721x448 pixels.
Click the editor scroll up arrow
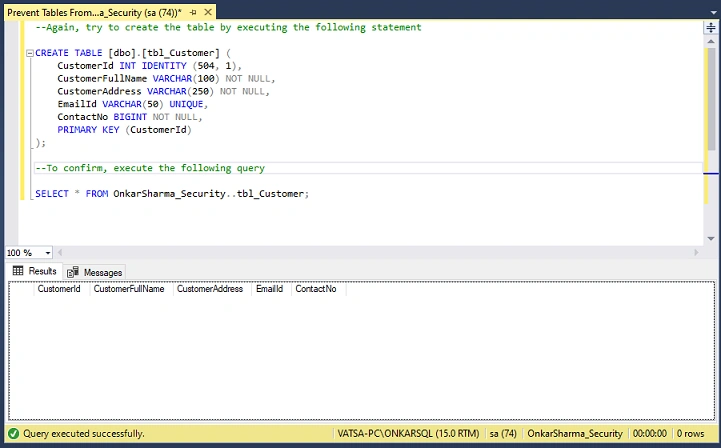click(x=711, y=42)
